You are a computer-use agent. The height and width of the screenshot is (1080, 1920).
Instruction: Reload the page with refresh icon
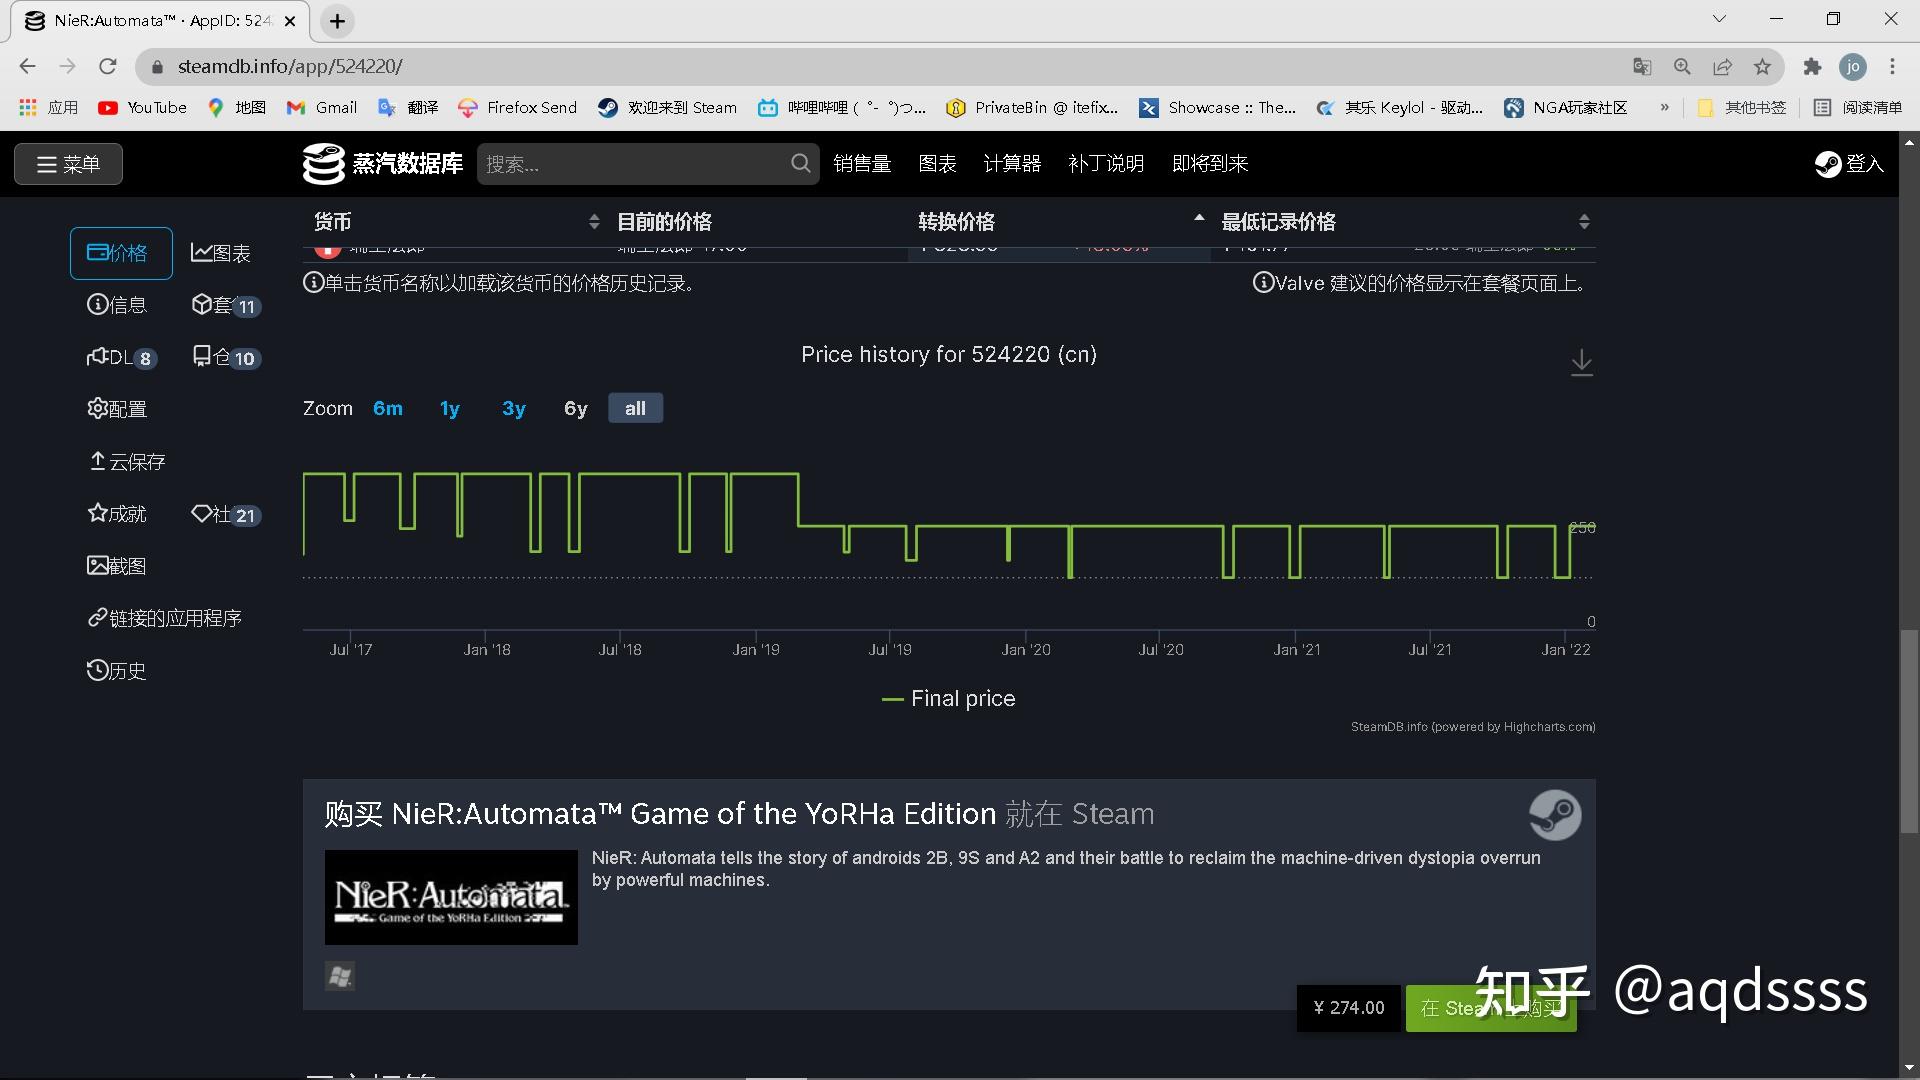108,67
